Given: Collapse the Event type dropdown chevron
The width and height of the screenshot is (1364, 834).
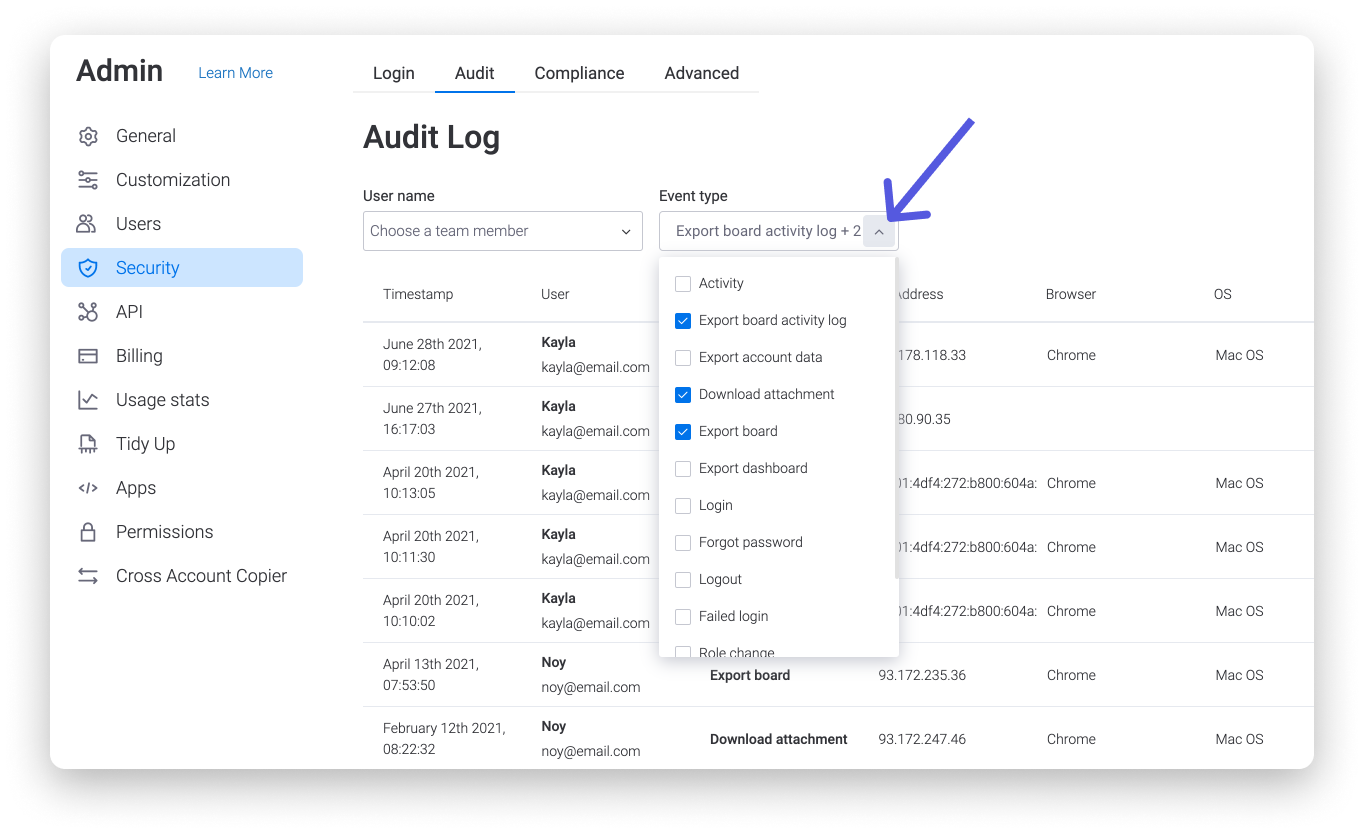Looking at the screenshot, I should tap(878, 232).
